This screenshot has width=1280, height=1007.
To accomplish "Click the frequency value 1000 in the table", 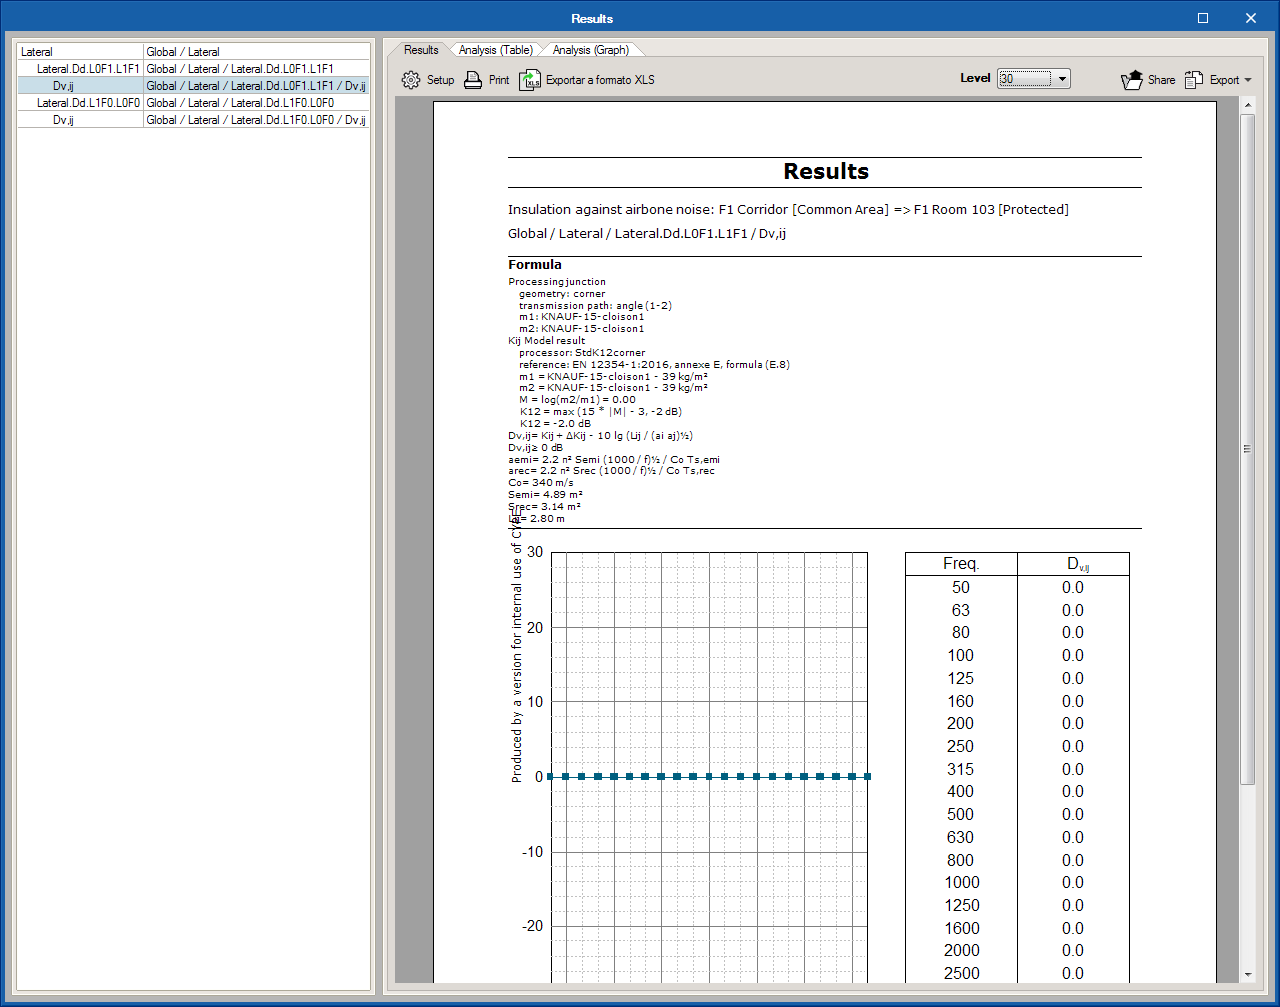I will 962,882.
